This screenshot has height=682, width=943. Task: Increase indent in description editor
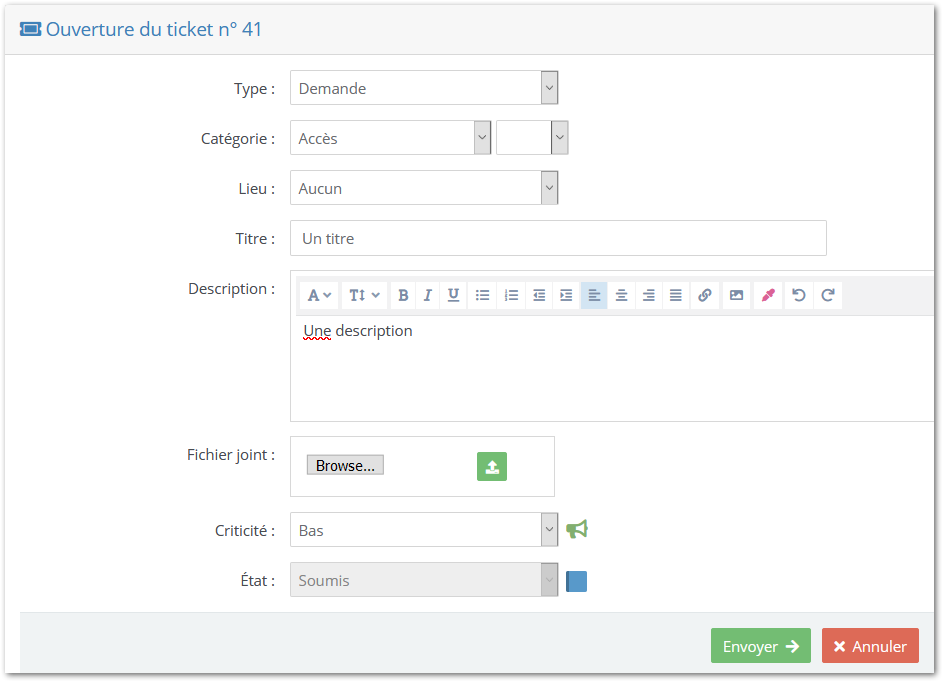tap(566, 295)
